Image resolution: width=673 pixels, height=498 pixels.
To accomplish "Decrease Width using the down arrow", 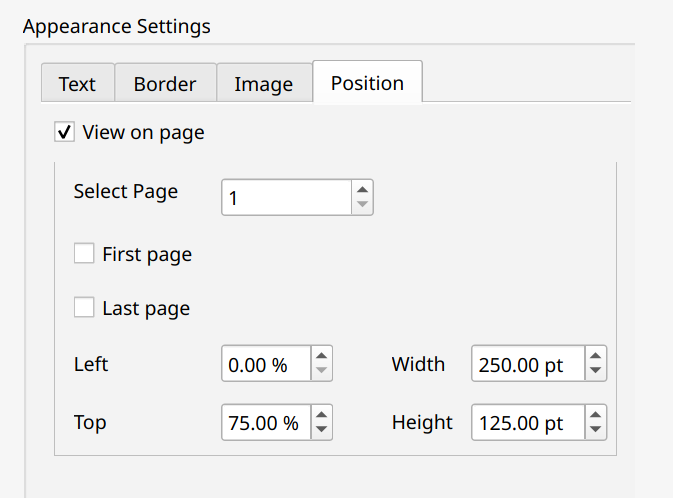I will [x=595, y=371].
